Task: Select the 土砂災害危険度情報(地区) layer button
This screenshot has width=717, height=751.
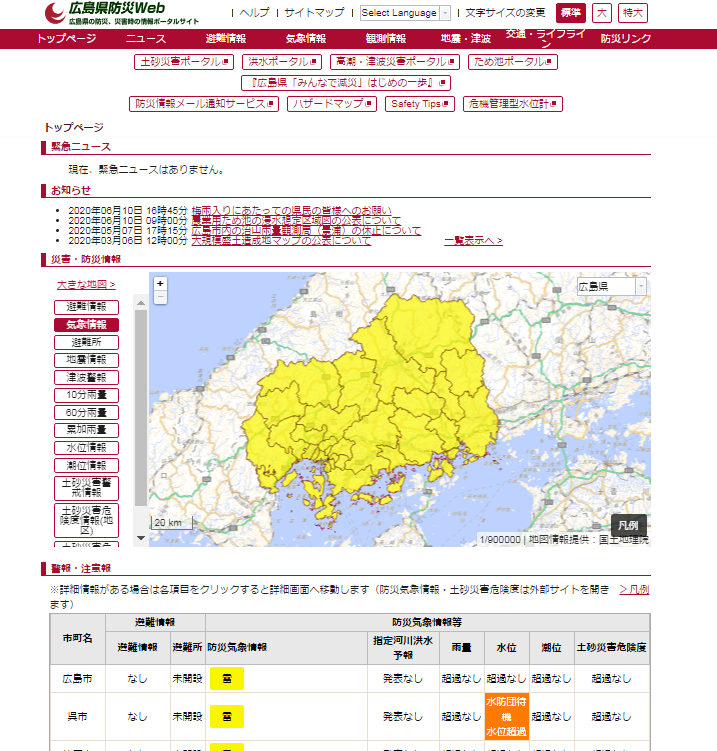Action: pyautogui.click(x=86, y=520)
